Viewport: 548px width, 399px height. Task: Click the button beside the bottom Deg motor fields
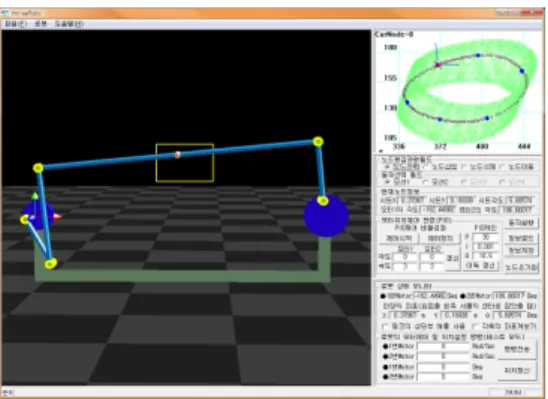click(517, 371)
